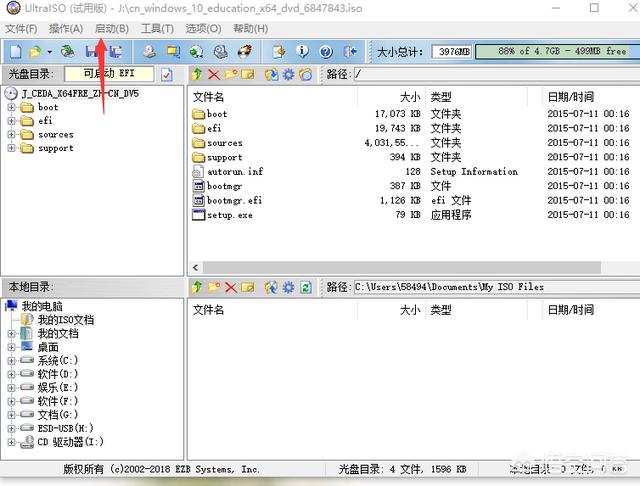Select CD 驱动器(I:) in local tree

70,442
